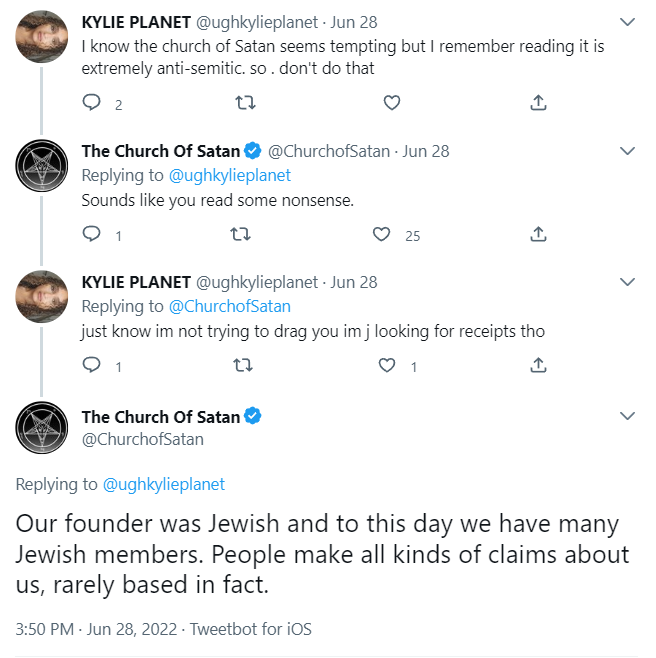Image resolution: width=656 pixels, height=658 pixels.
Task: Share the 'Sounds like you read some nonsense' tweet
Action: [538, 234]
